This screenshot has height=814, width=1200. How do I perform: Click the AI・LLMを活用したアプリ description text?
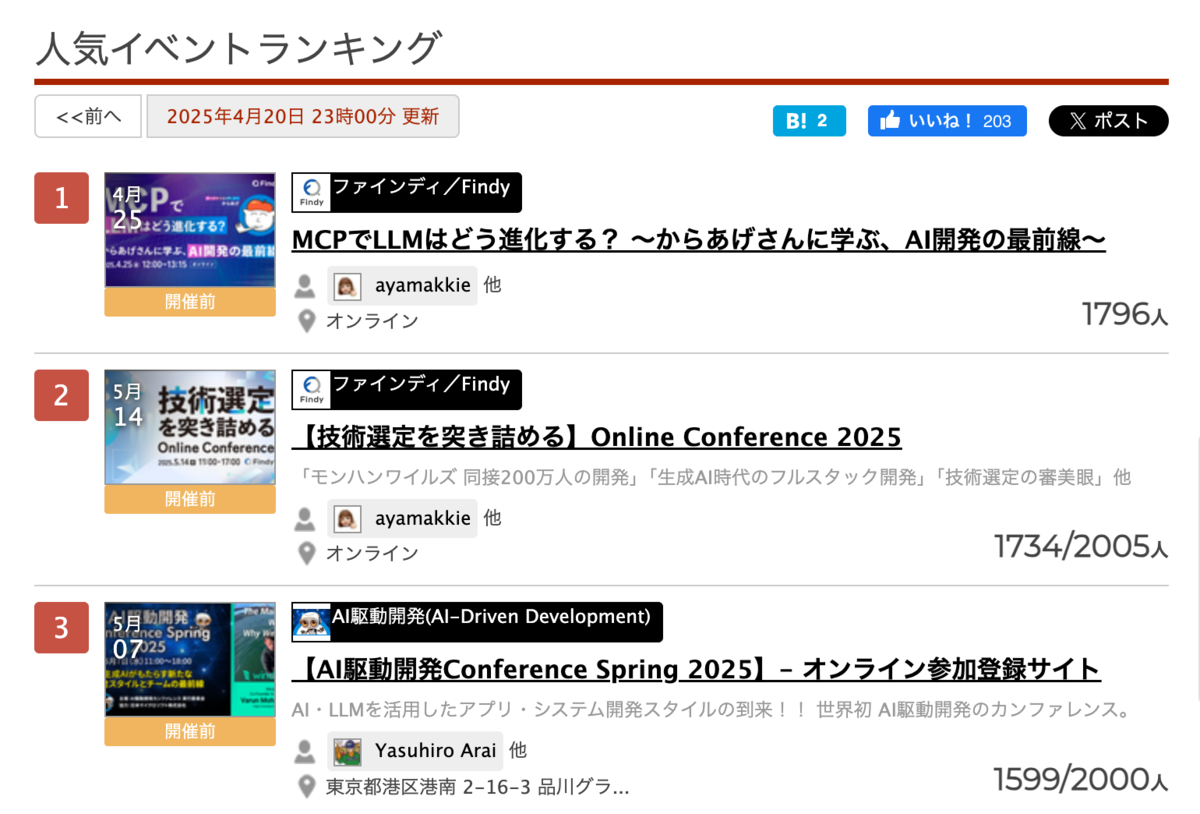711,710
